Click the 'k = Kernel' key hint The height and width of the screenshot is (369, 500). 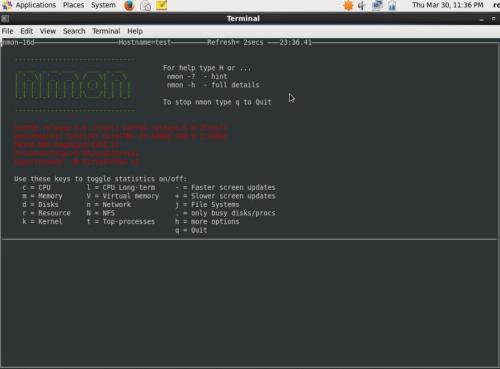[x=42, y=222]
